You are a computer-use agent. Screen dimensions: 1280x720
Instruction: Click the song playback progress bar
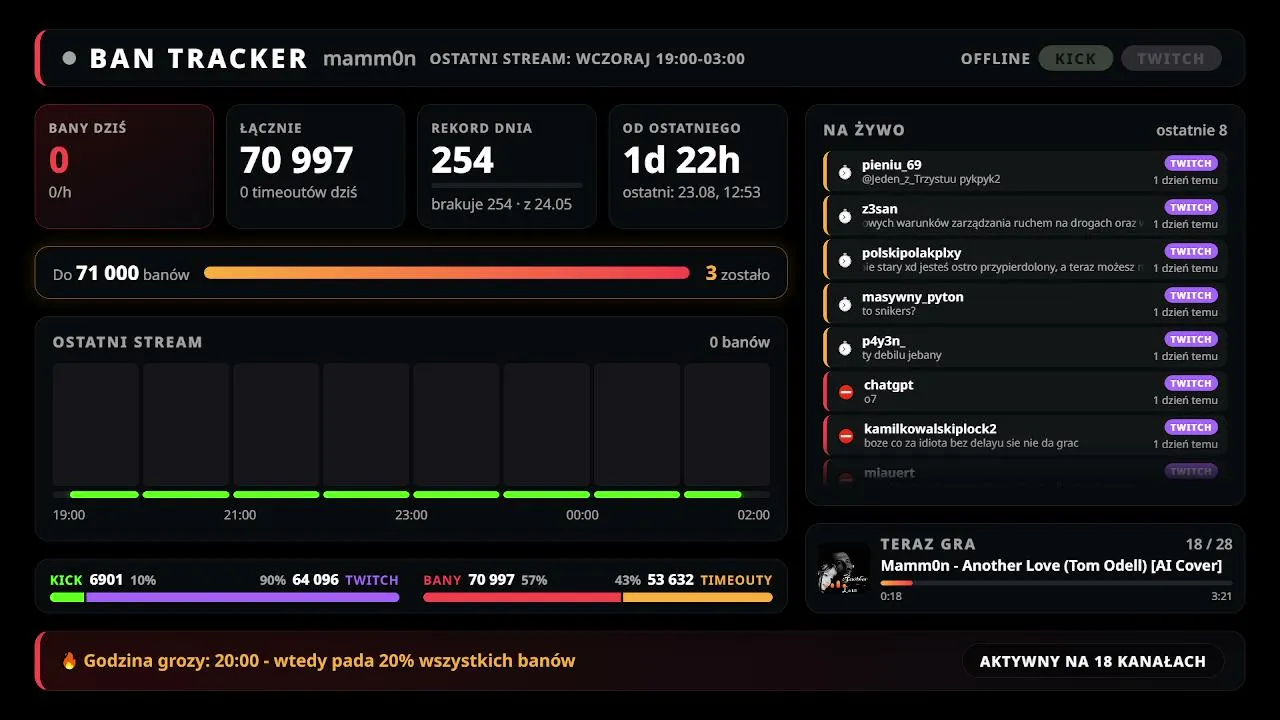pos(1056,583)
